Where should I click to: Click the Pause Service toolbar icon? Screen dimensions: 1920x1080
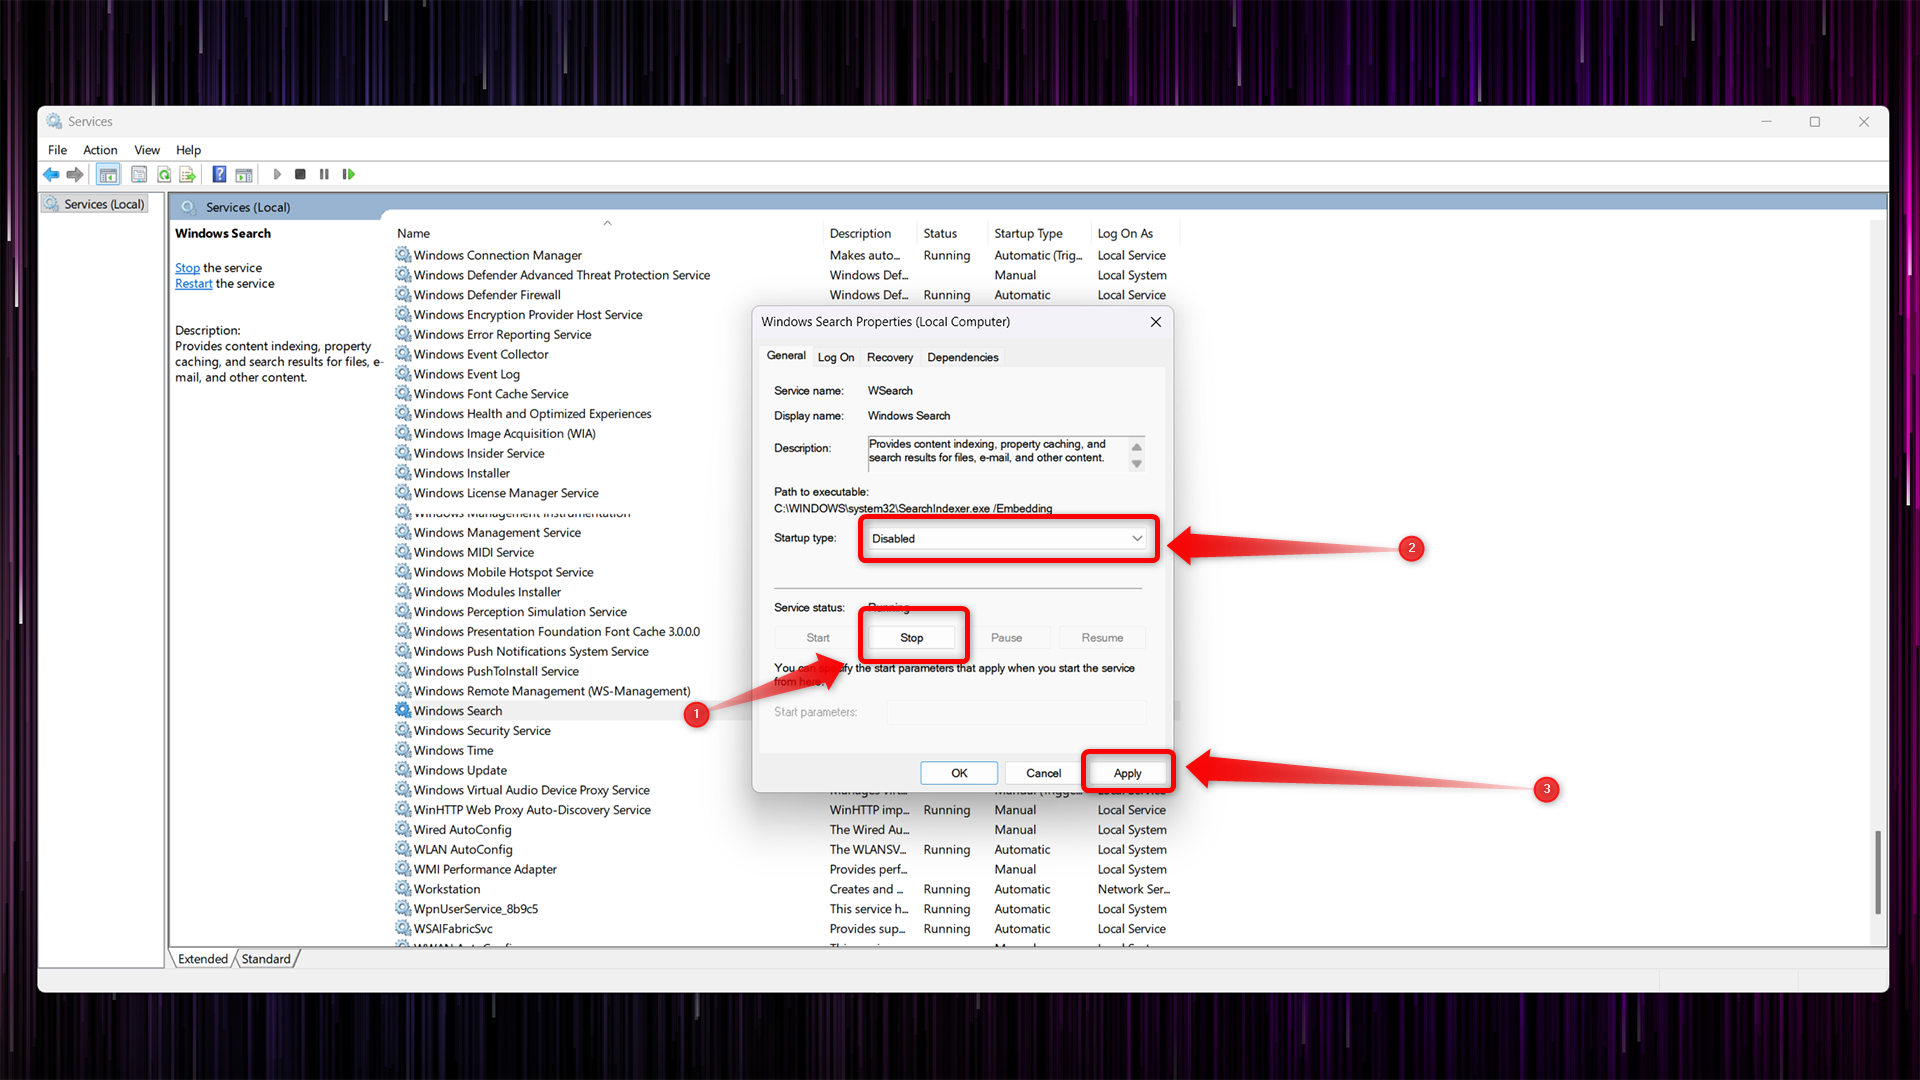[324, 174]
